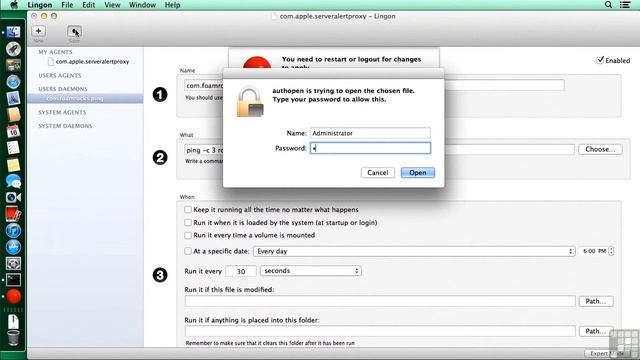Select com.foamrocks.ping under Users Daemons

[75, 98]
